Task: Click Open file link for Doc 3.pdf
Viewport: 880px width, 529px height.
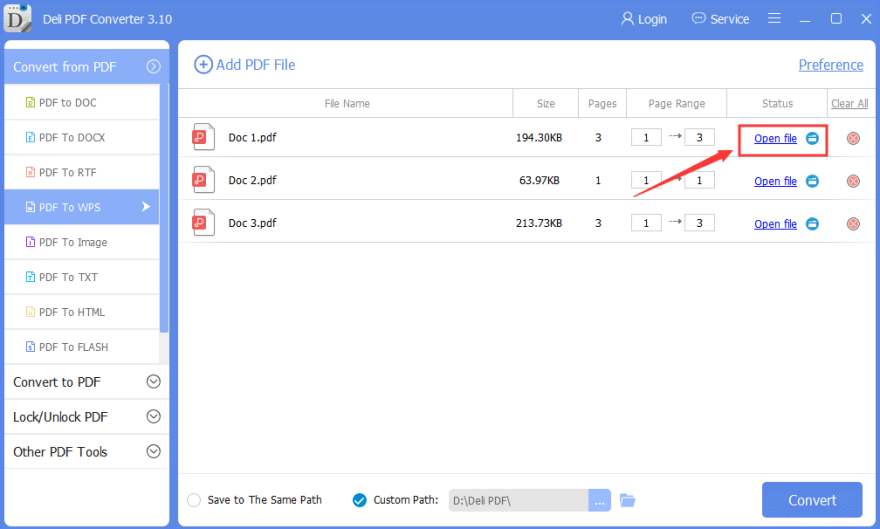Action: coord(775,224)
